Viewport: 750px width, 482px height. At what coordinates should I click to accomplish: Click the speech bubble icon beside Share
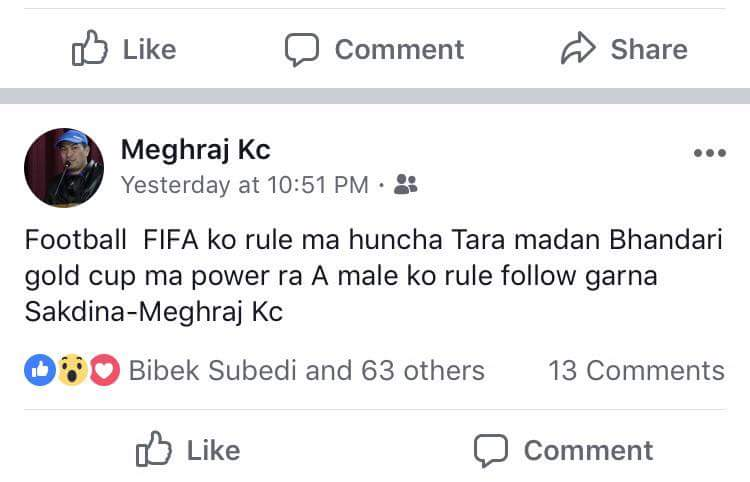coord(301,49)
